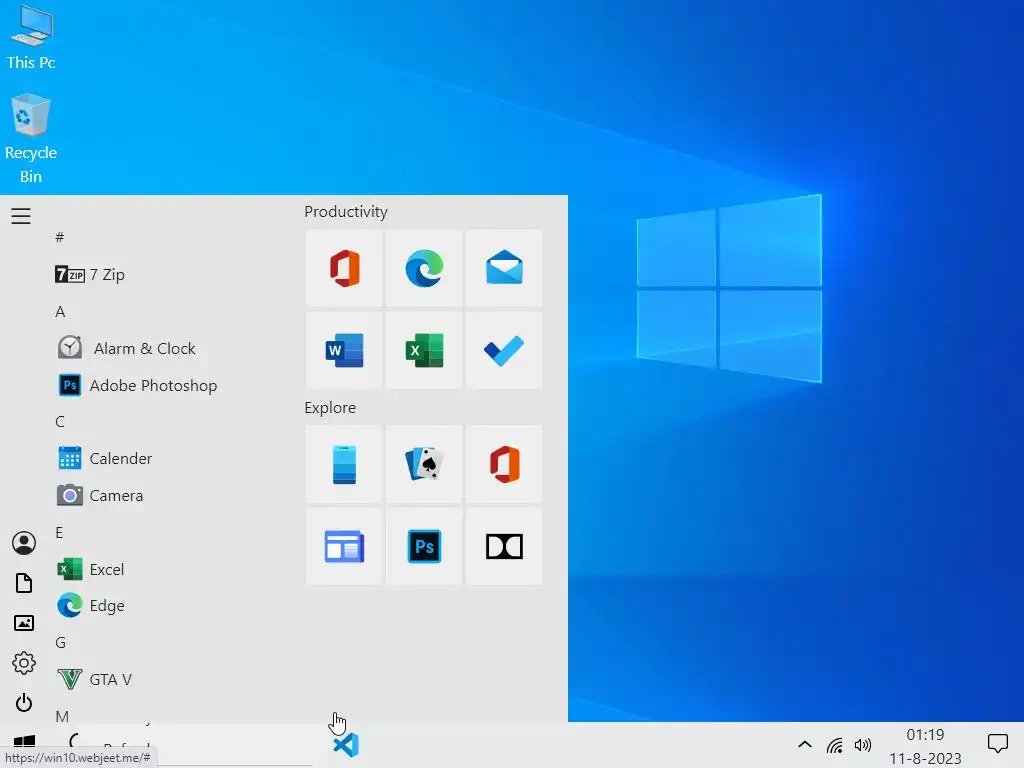Open Alarm & Clock app
Screen dimensions: 1024x768
pyautogui.click(x=127, y=348)
